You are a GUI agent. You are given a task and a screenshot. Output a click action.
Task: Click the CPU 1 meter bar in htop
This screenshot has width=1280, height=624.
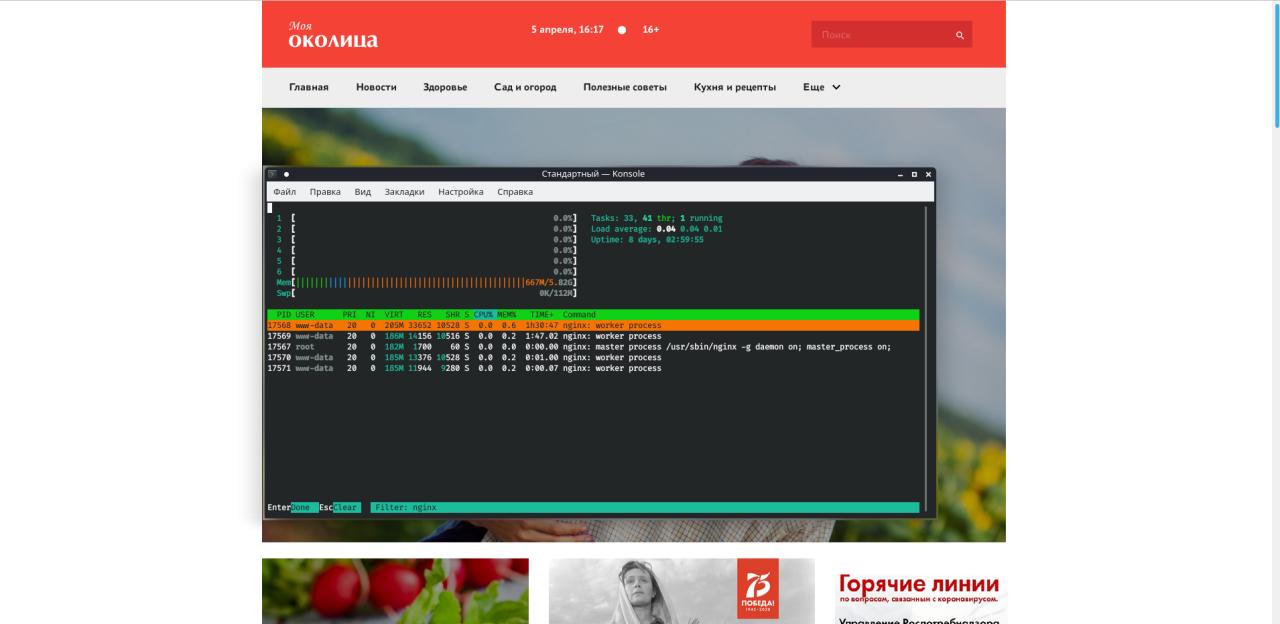coord(427,218)
